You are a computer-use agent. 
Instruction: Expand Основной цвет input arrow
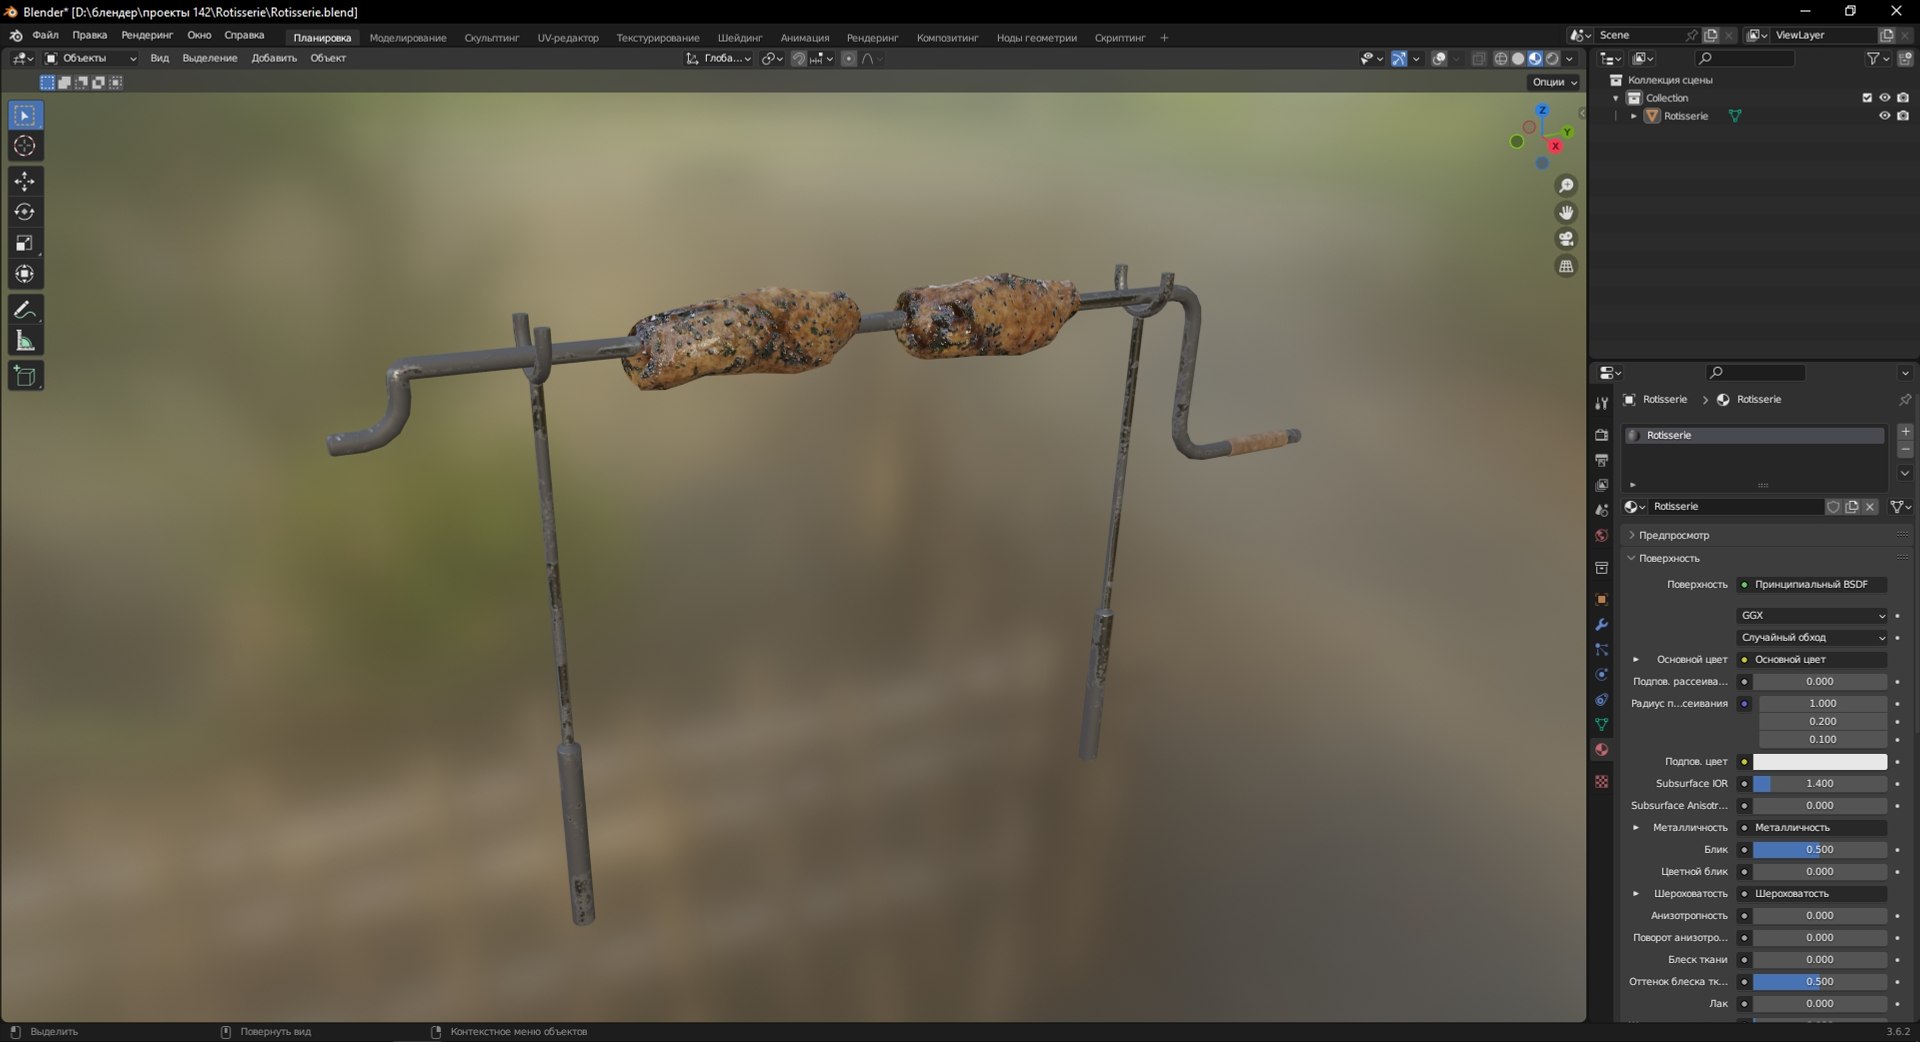1636,659
